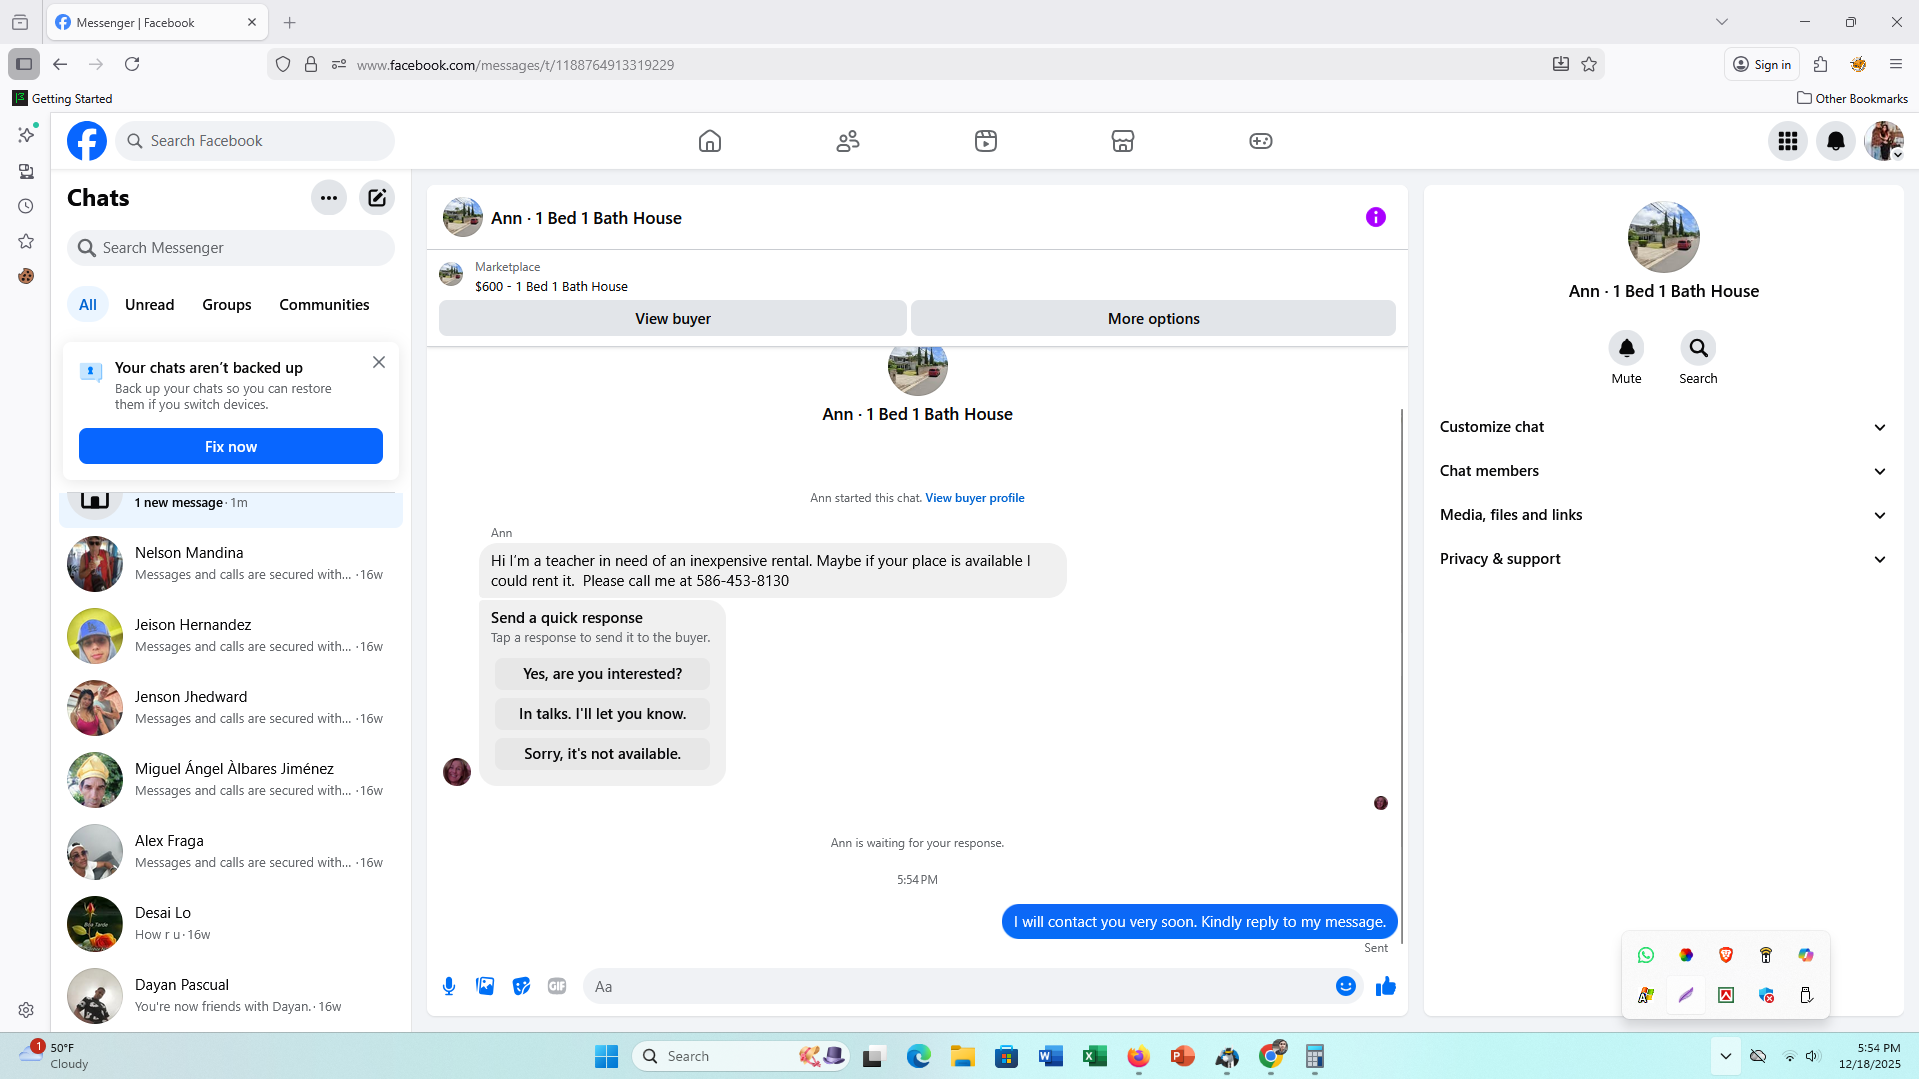Screen dimensions: 1919x1079
Task: Open the WhatsApp icon in tray popup
Action: [1646, 955]
